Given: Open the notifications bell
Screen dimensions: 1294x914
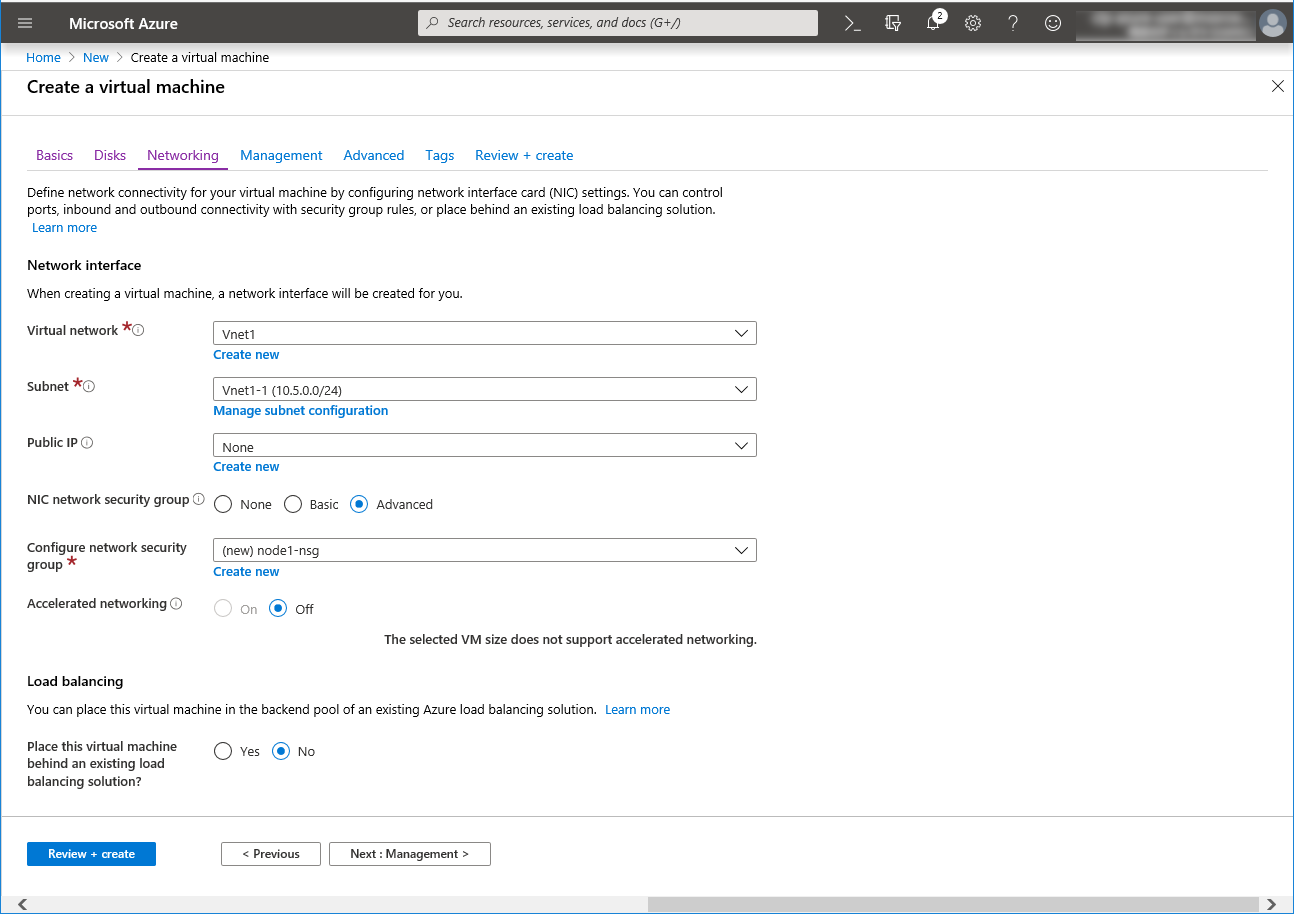Looking at the screenshot, I should [933, 23].
